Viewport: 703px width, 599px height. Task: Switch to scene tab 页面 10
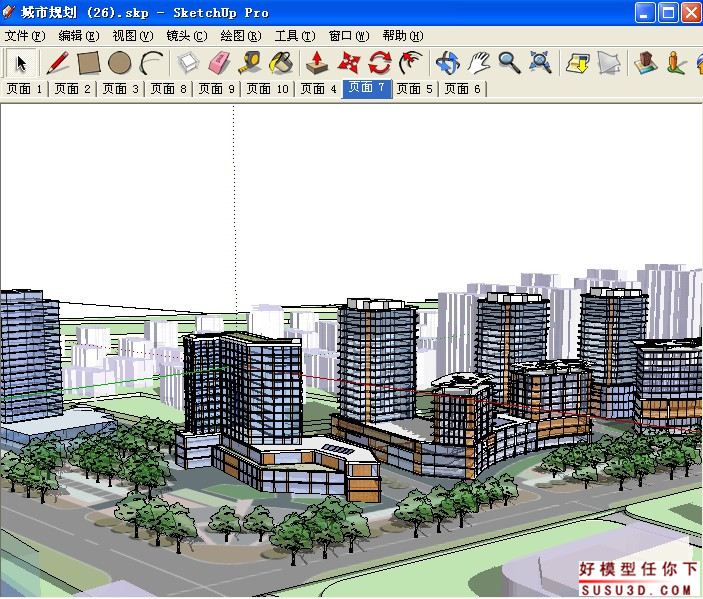click(268, 89)
